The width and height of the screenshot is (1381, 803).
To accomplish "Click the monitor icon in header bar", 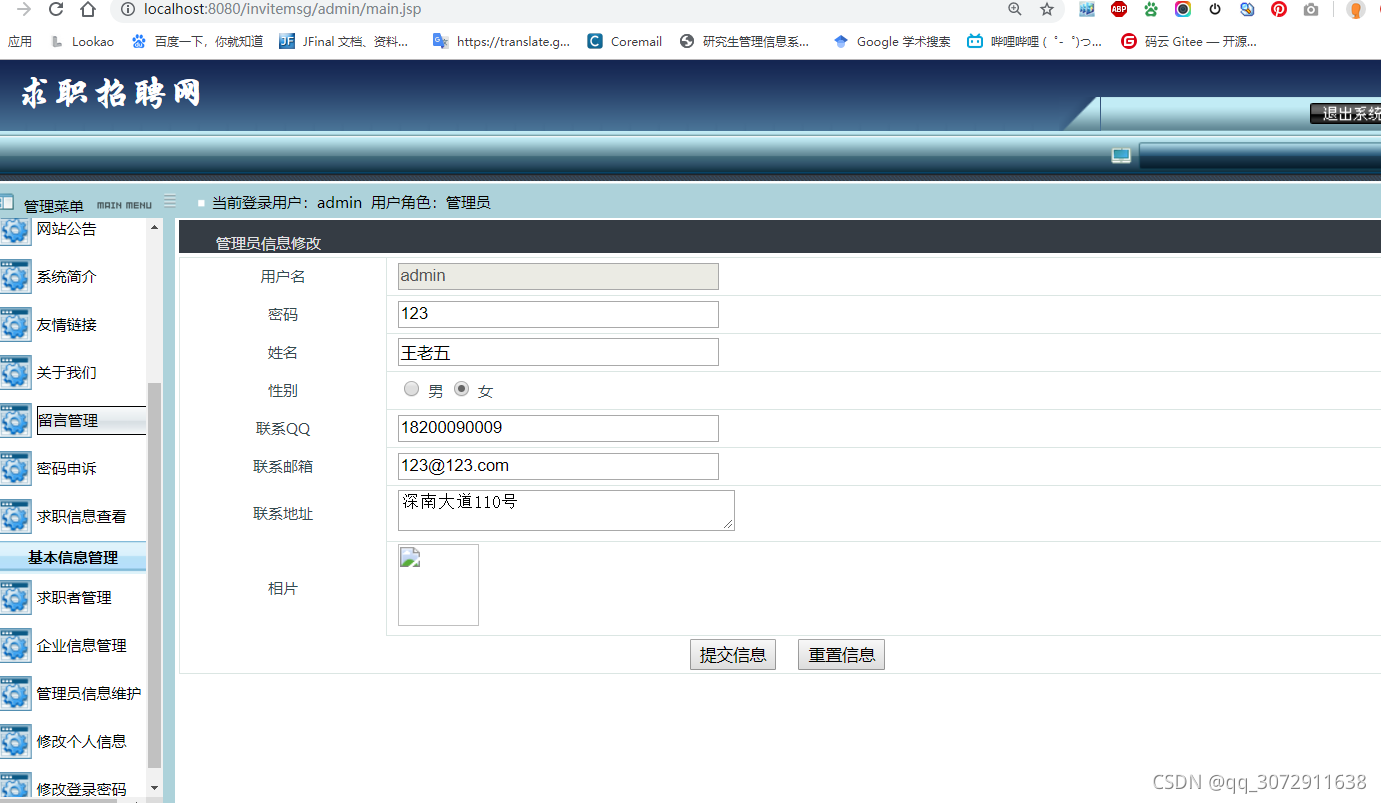I will pyautogui.click(x=1121, y=156).
